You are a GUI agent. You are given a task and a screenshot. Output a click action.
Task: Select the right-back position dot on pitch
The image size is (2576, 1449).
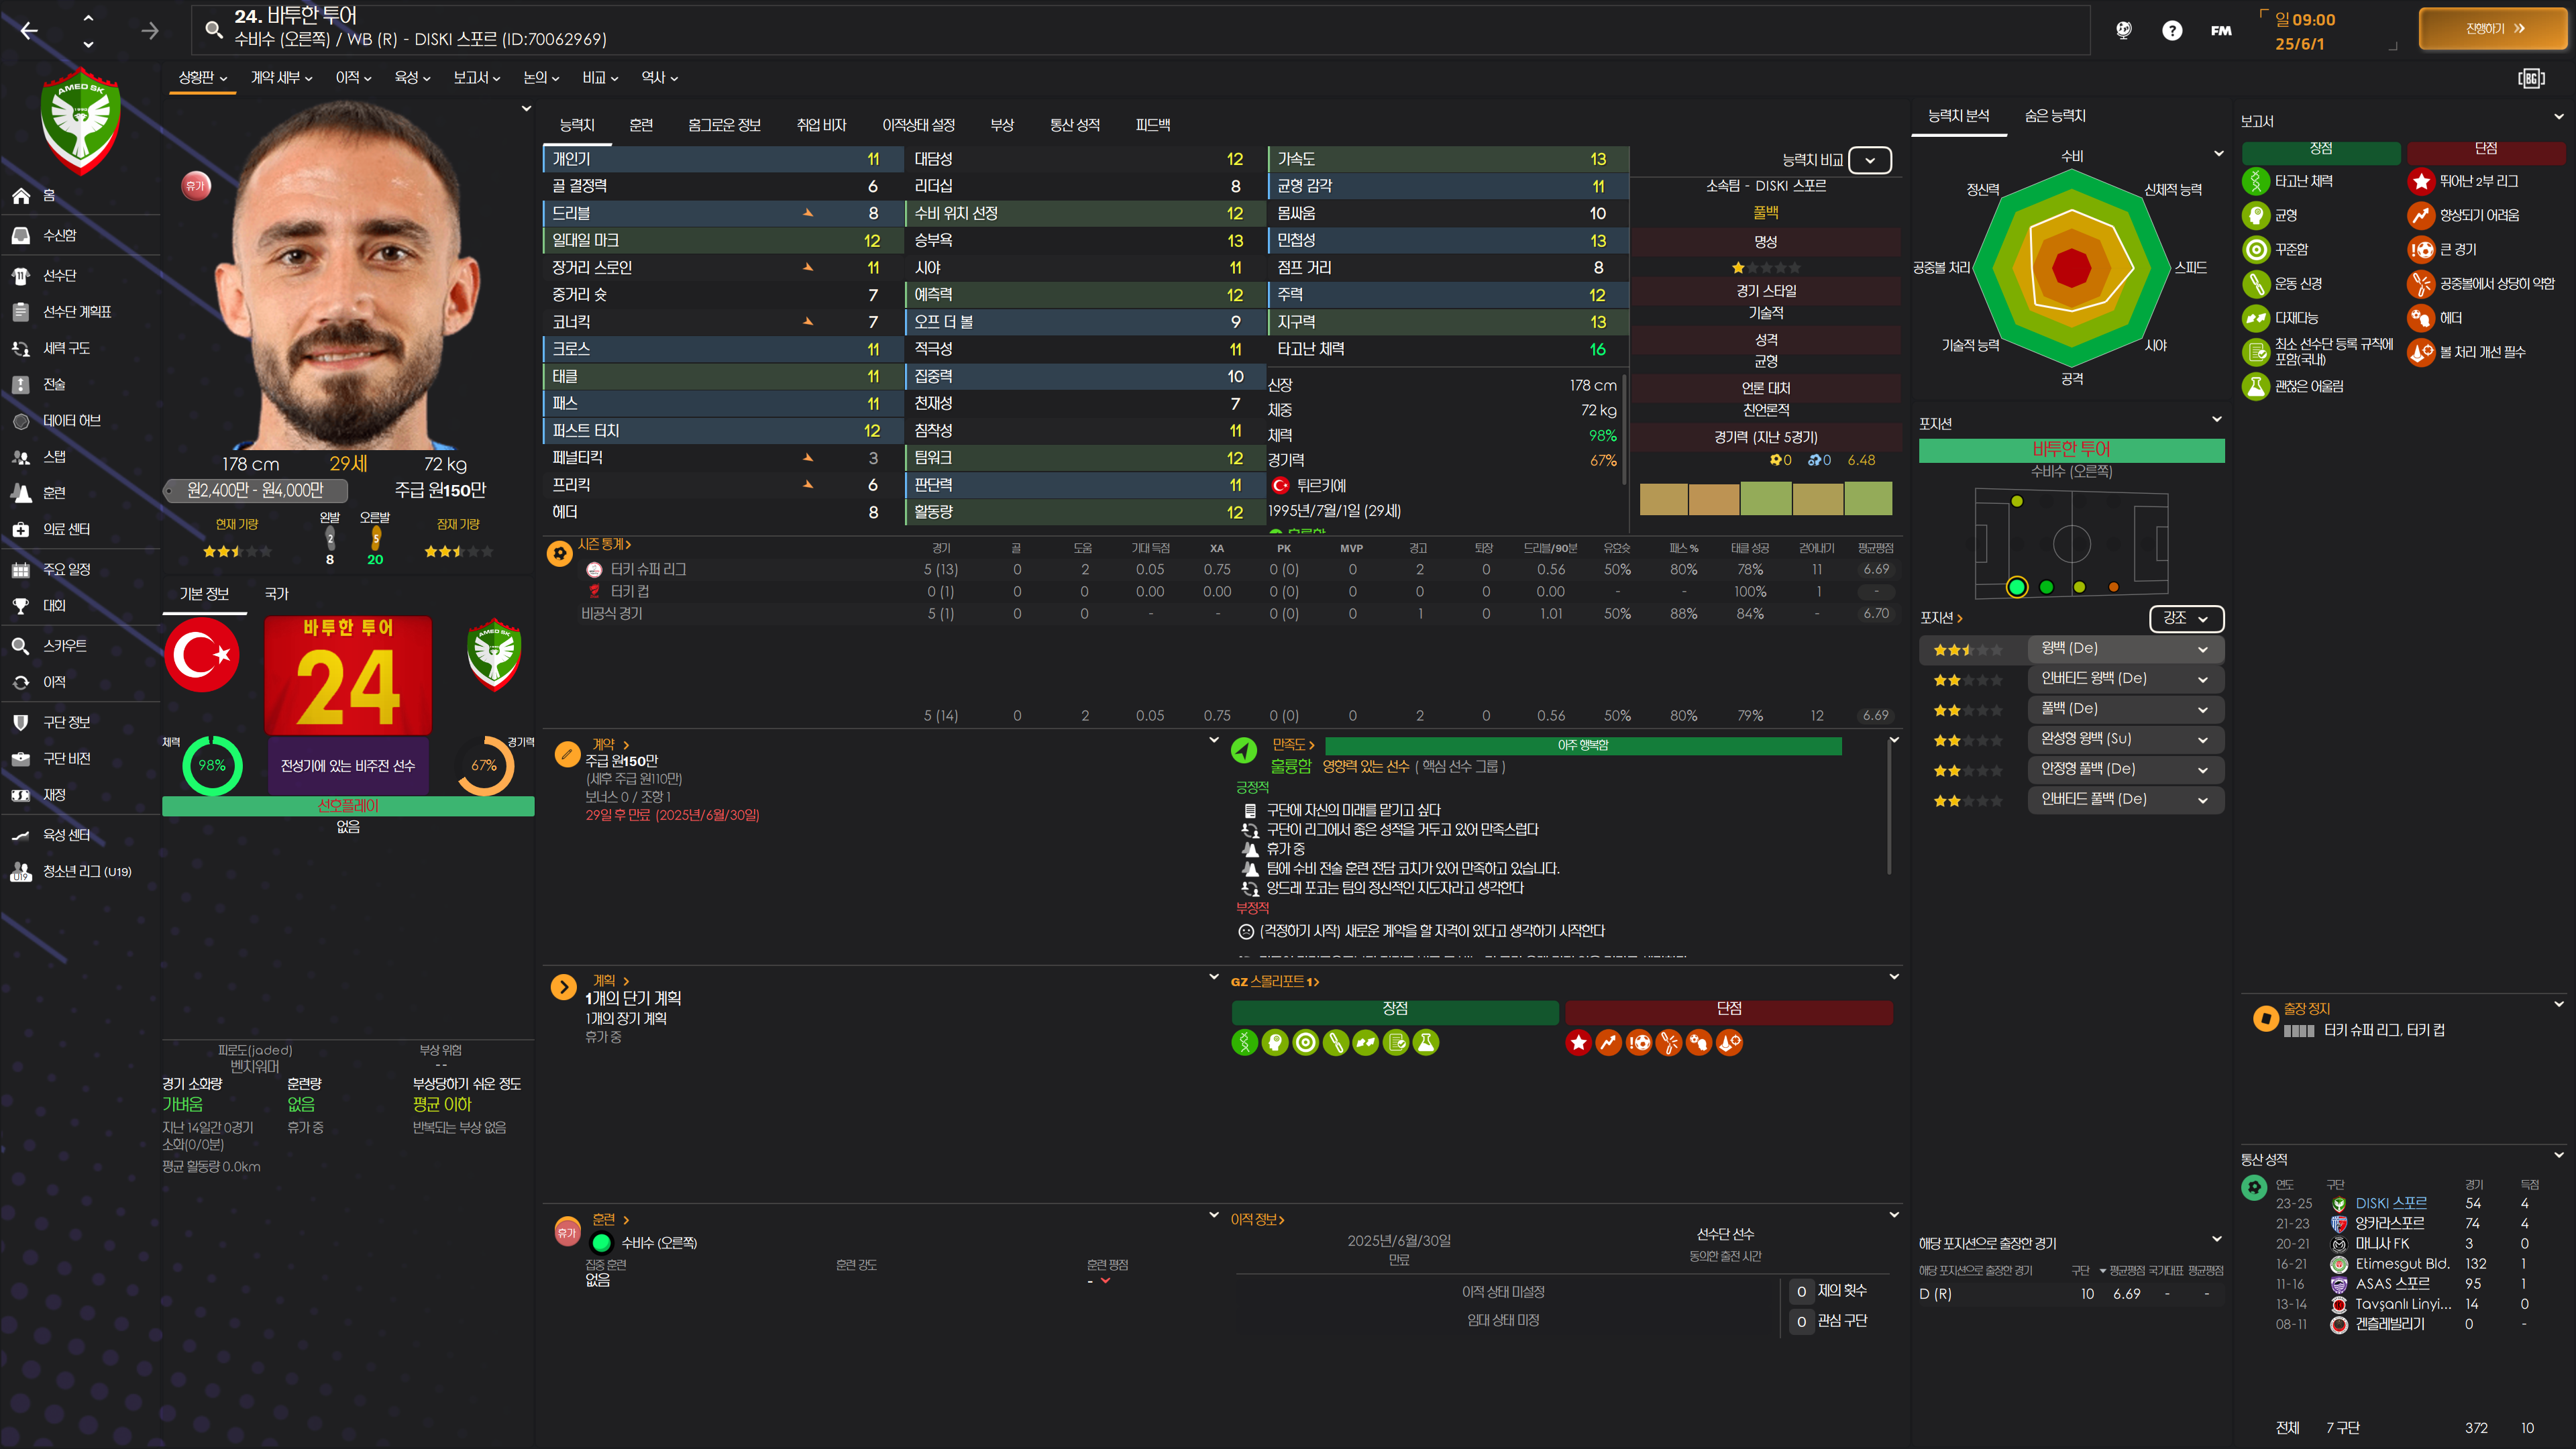(2016, 587)
